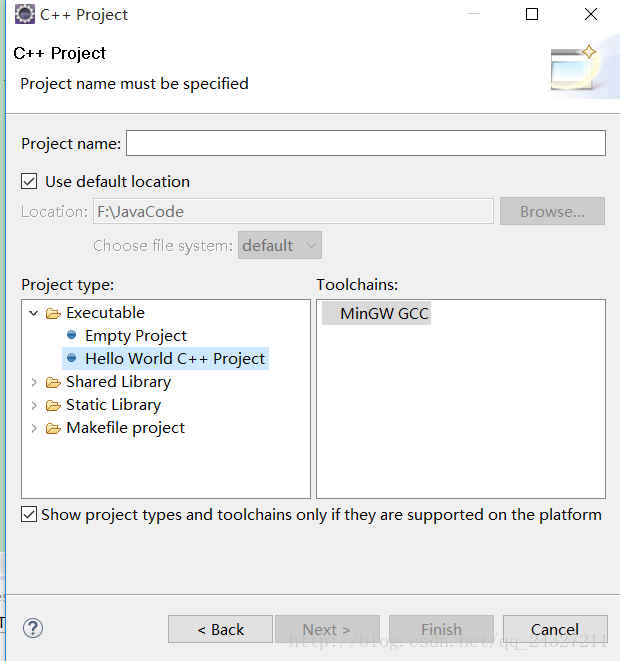Viewport: 620px width, 661px height.
Task: Click the Hello World C++ Project bullet icon
Action: coord(72,358)
